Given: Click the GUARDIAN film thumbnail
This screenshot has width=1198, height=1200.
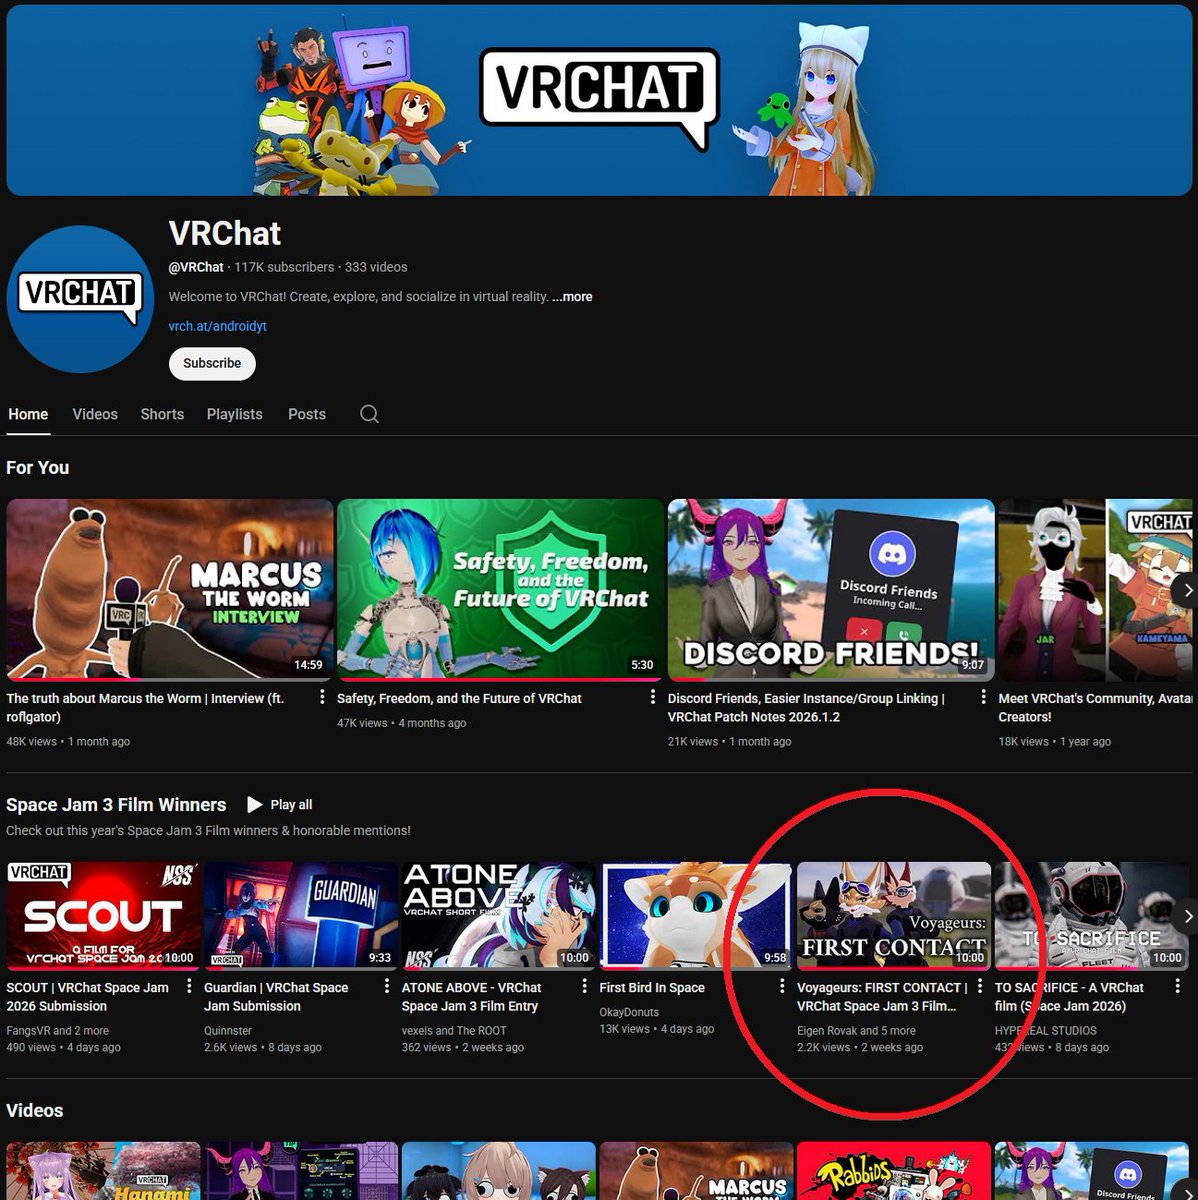Looking at the screenshot, I should (x=301, y=916).
